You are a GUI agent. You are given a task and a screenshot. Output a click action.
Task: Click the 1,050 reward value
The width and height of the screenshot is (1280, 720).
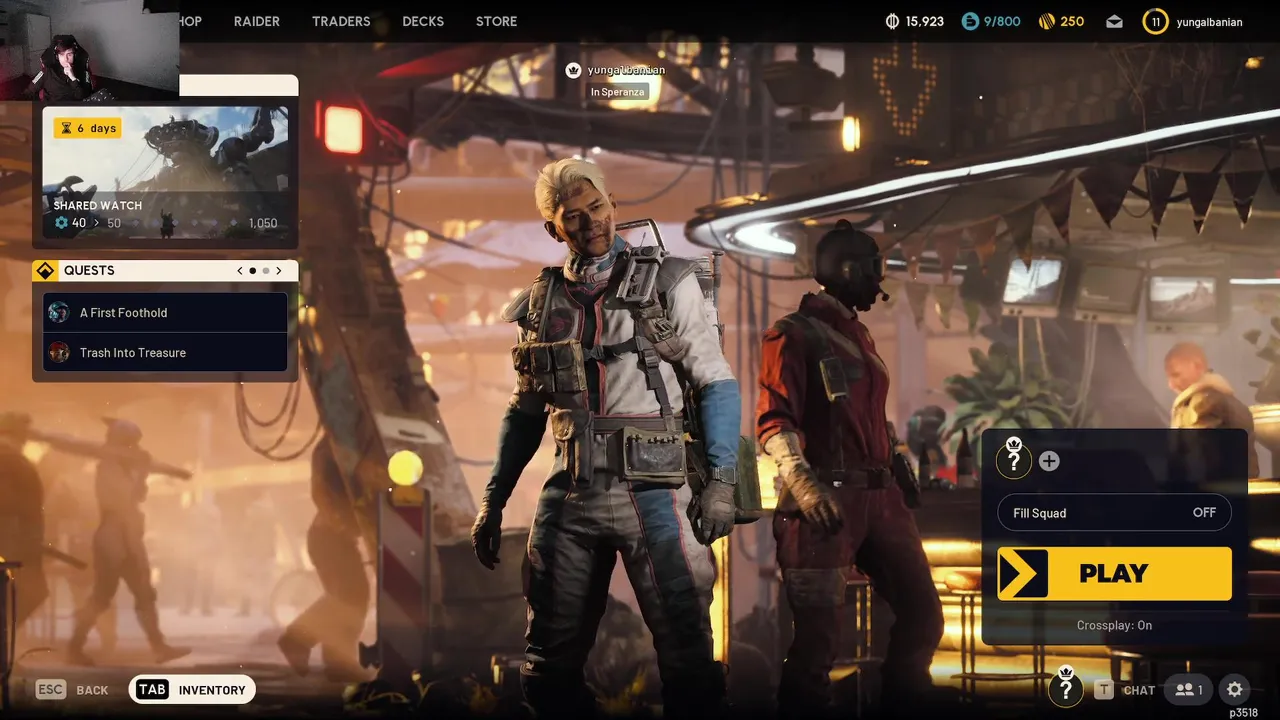click(262, 223)
